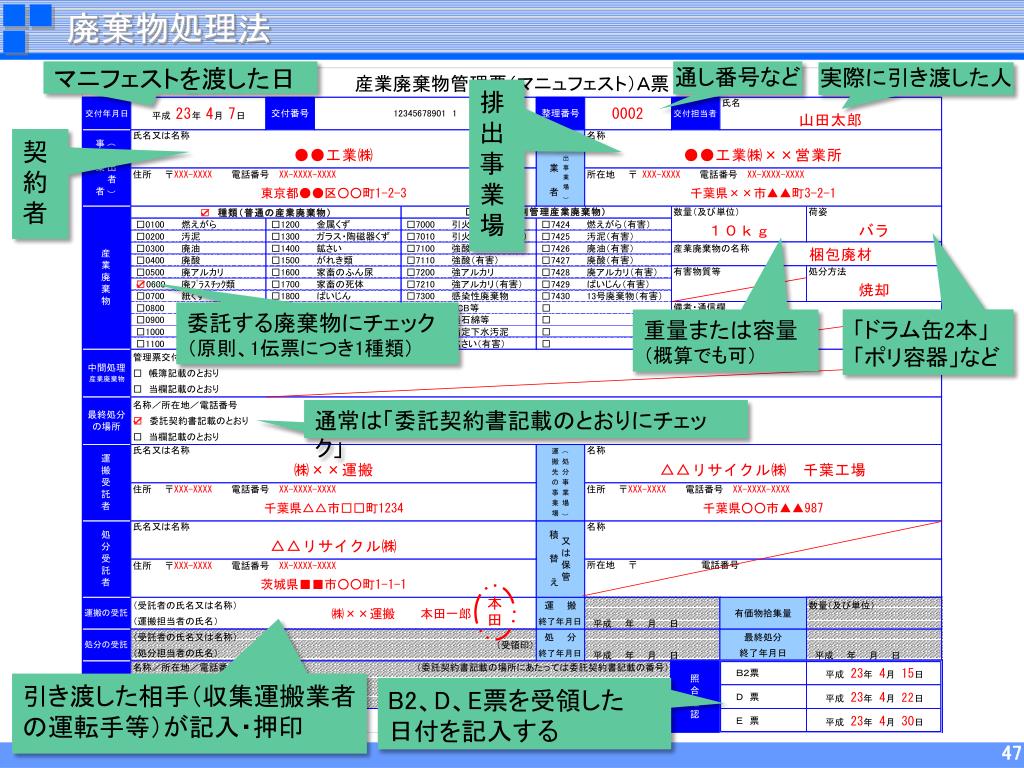Click the 交付番号 value 12345678901
The image size is (1024, 768).
[x=424, y=114]
